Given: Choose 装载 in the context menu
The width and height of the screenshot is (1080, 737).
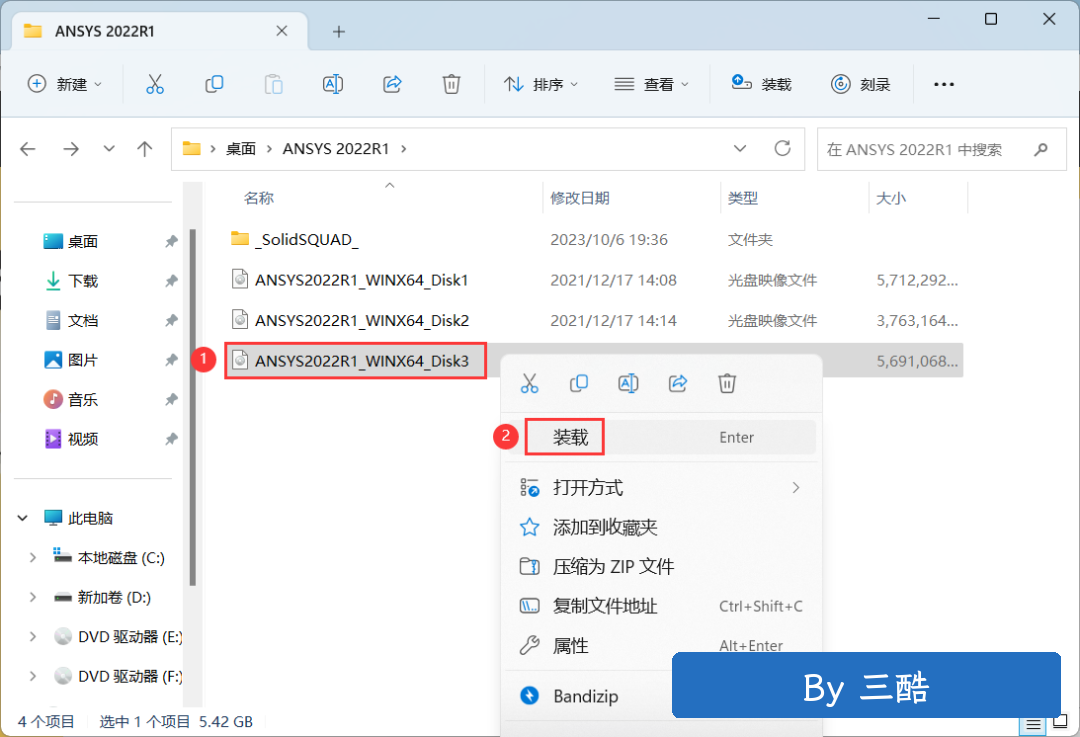Looking at the screenshot, I should click(661, 437).
